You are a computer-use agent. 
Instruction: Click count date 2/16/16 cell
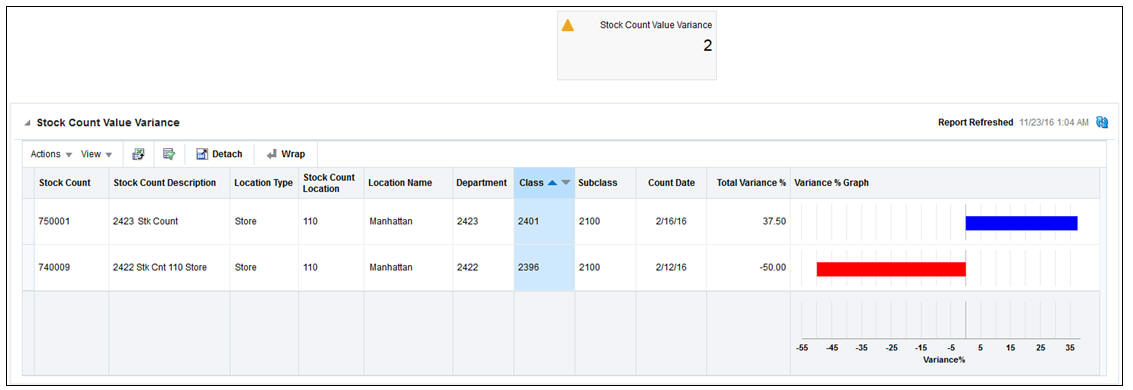[x=671, y=221]
